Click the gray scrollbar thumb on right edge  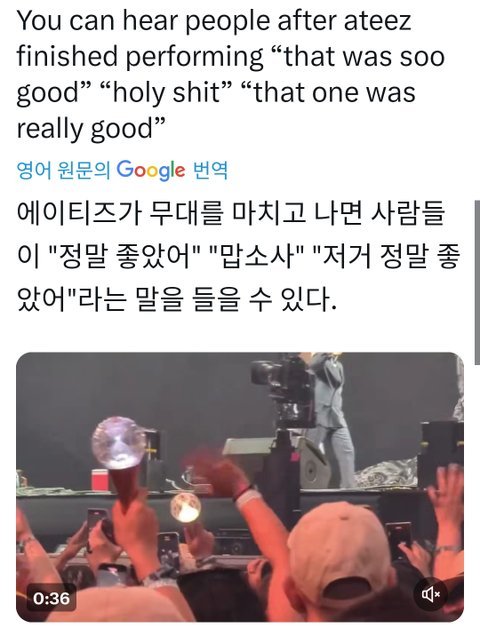(x=477, y=283)
